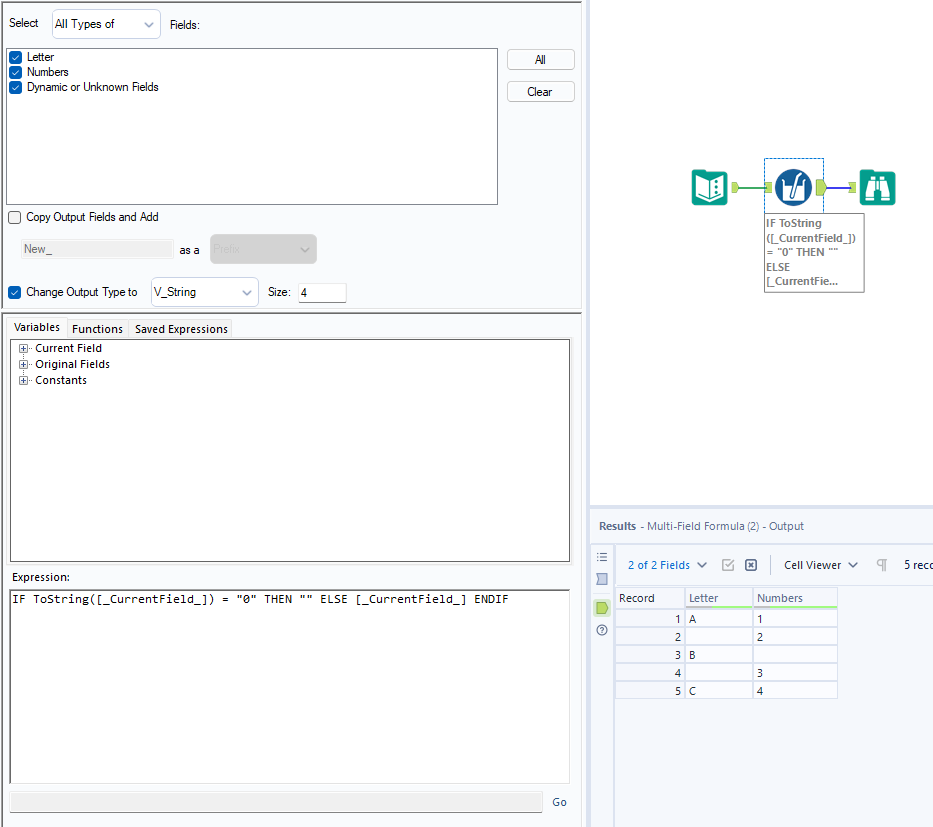Image resolution: width=933 pixels, height=827 pixels.
Task: Open the All Types select dropdown
Action: [x=105, y=23]
